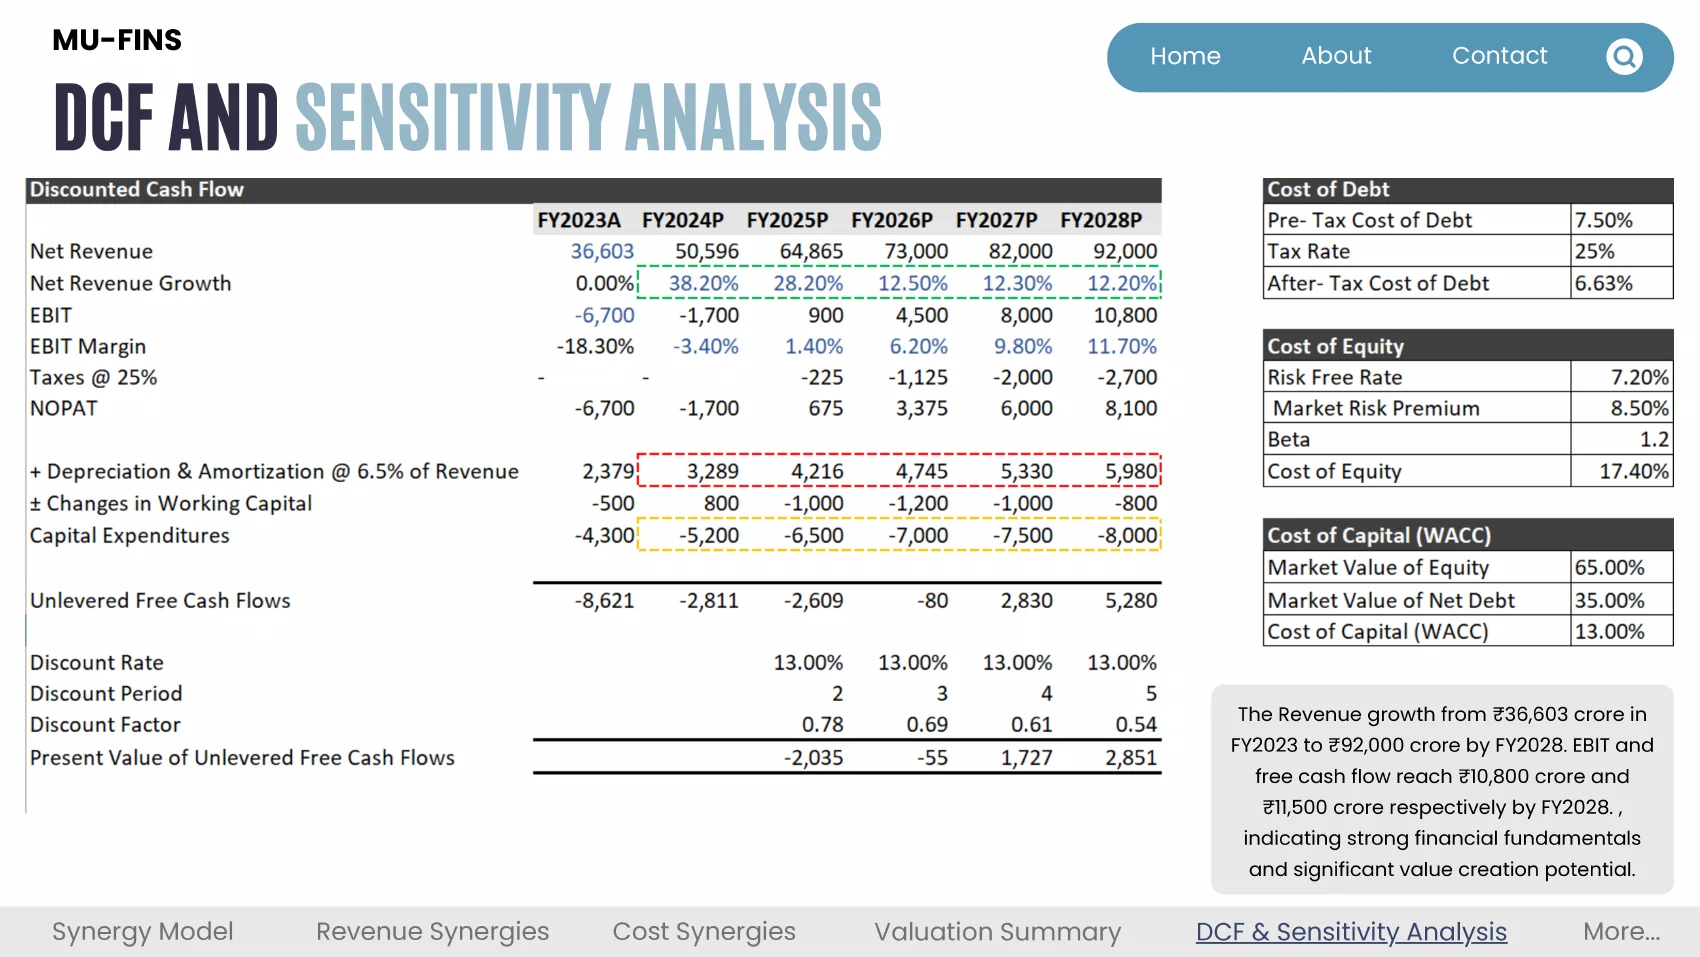Click present value cell 2,851
1700x957 pixels.
click(1131, 758)
